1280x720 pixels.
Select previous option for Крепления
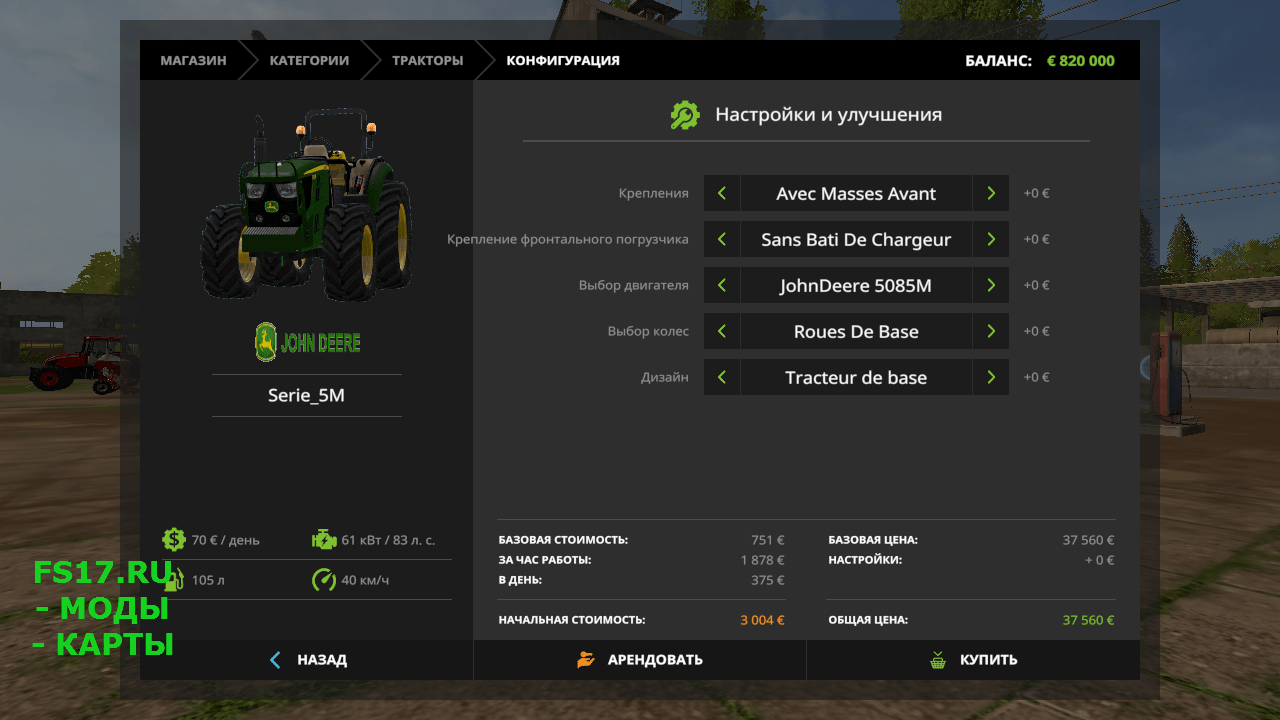click(x=722, y=193)
